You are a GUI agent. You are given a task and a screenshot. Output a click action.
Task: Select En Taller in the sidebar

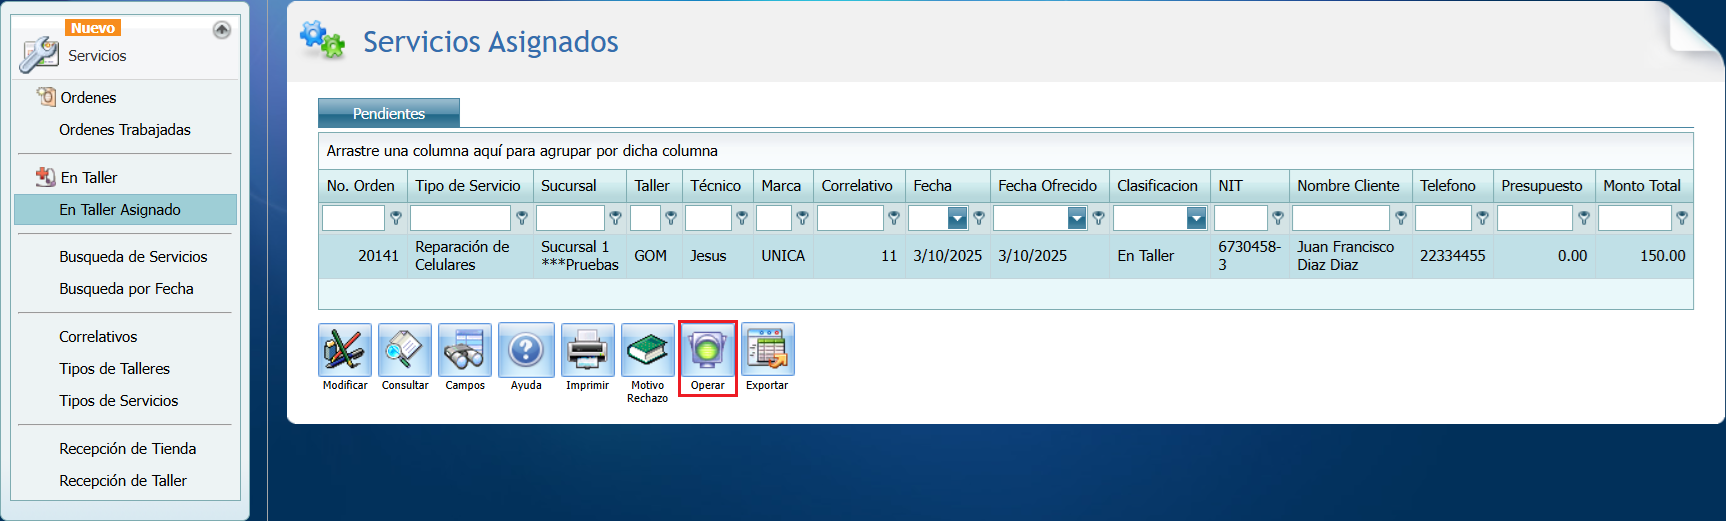(89, 177)
